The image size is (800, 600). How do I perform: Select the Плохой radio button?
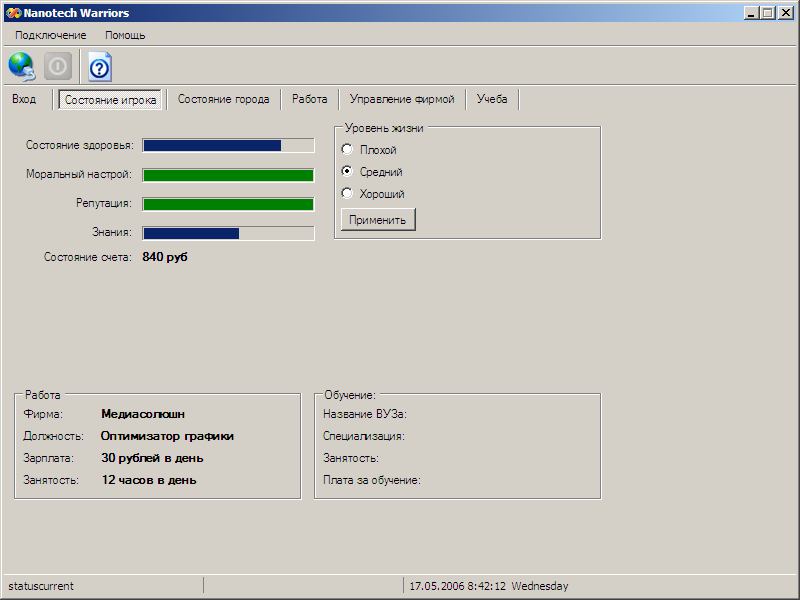click(x=347, y=149)
